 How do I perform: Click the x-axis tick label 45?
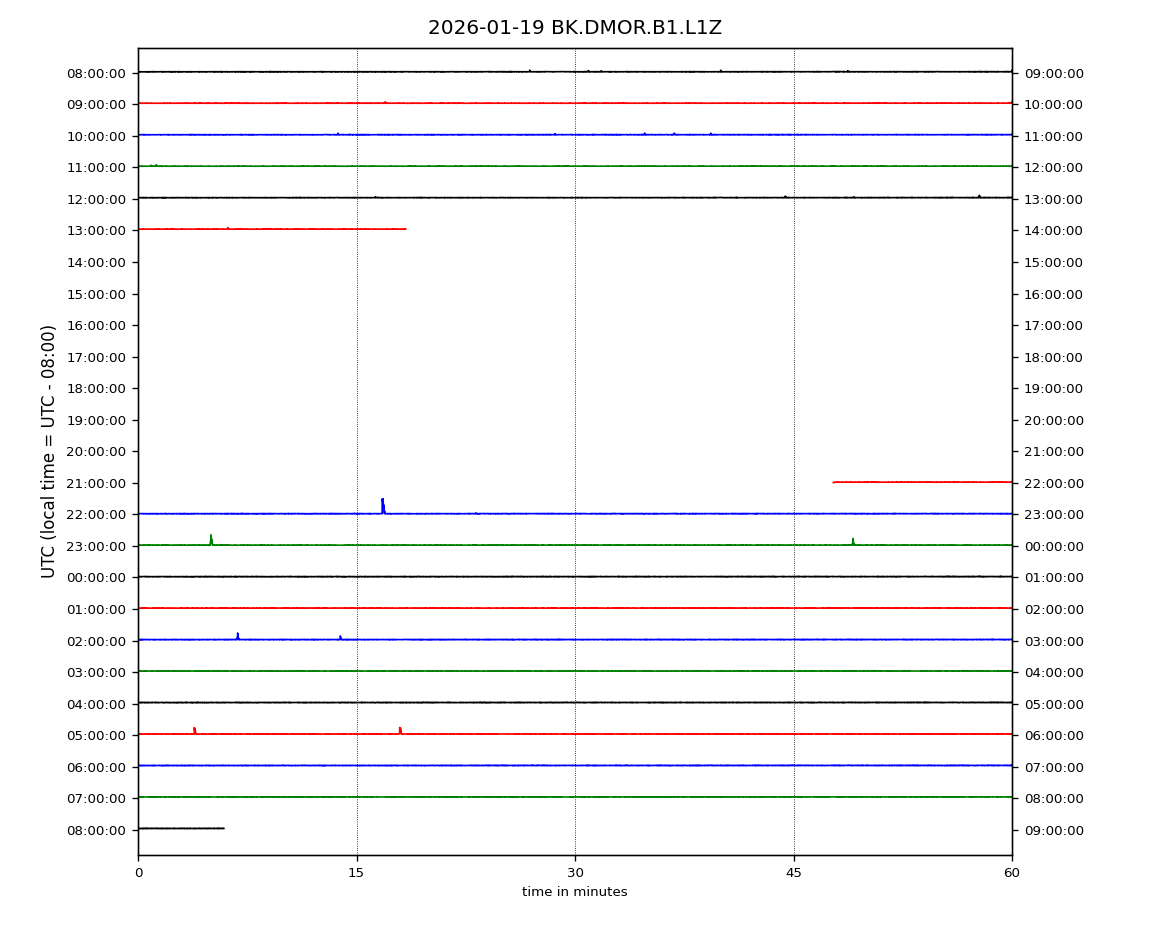(794, 873)
